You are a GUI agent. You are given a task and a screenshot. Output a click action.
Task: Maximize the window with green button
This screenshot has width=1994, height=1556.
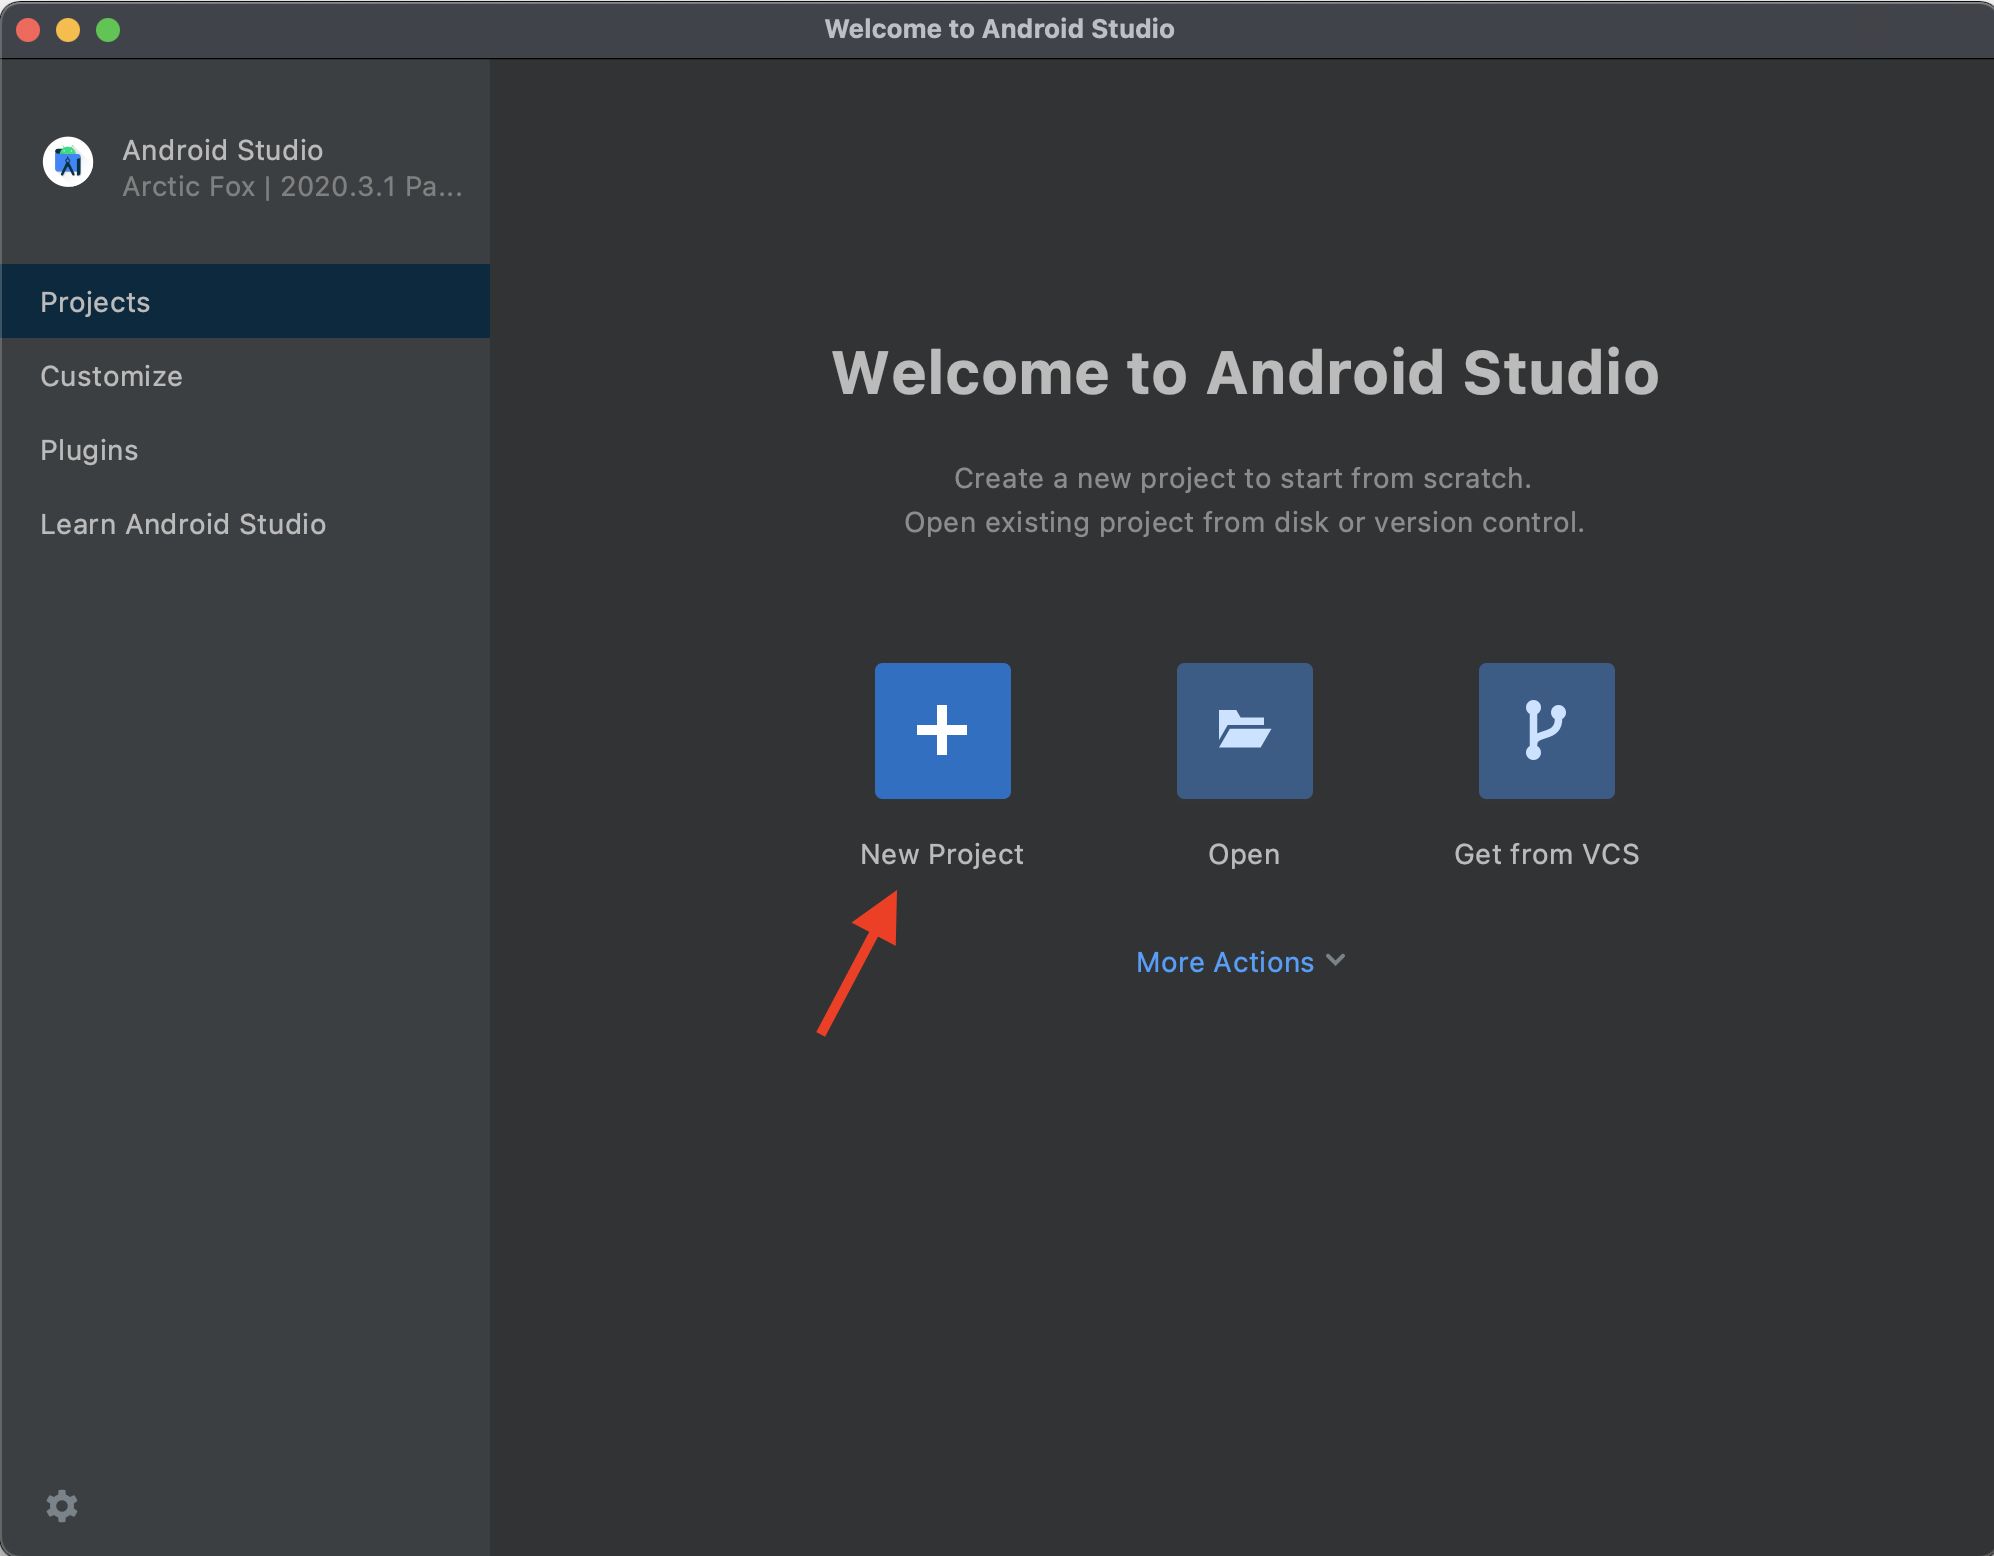click(108, 30)
